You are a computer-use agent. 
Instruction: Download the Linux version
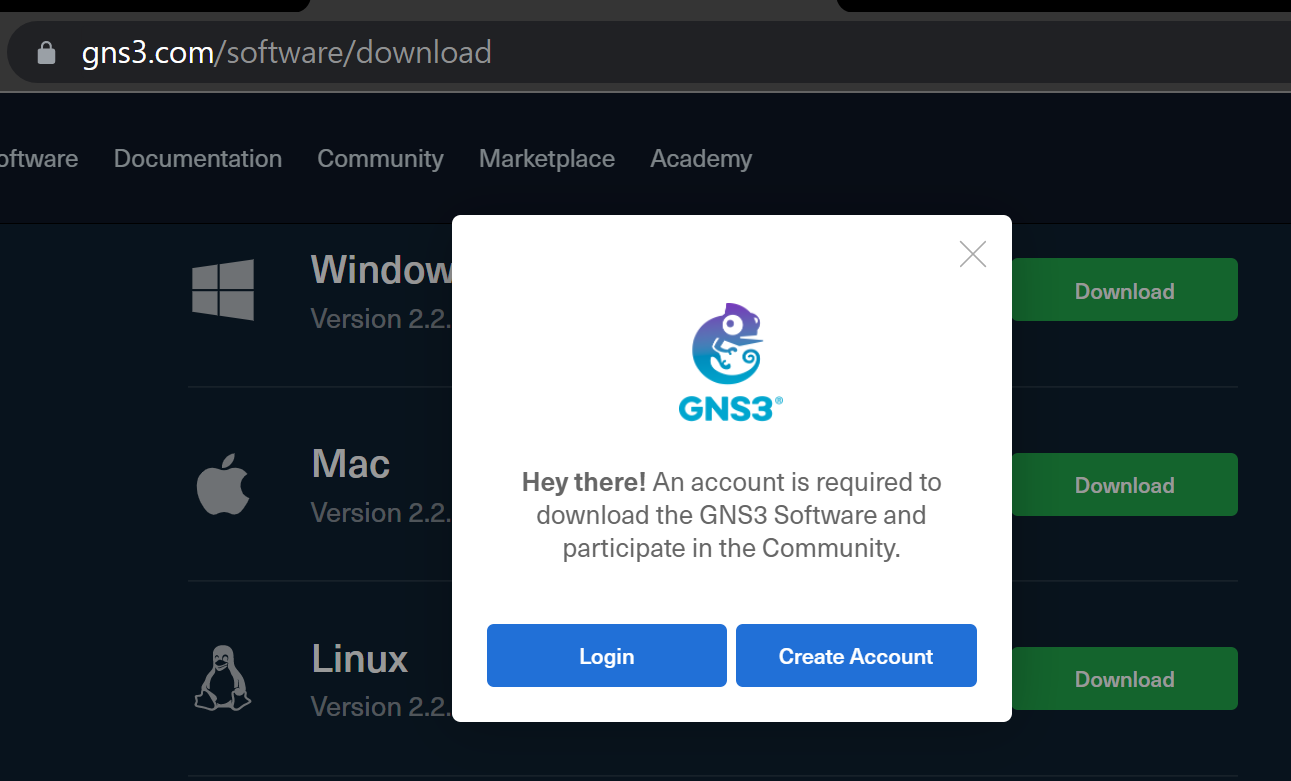tap(1124, 679)
